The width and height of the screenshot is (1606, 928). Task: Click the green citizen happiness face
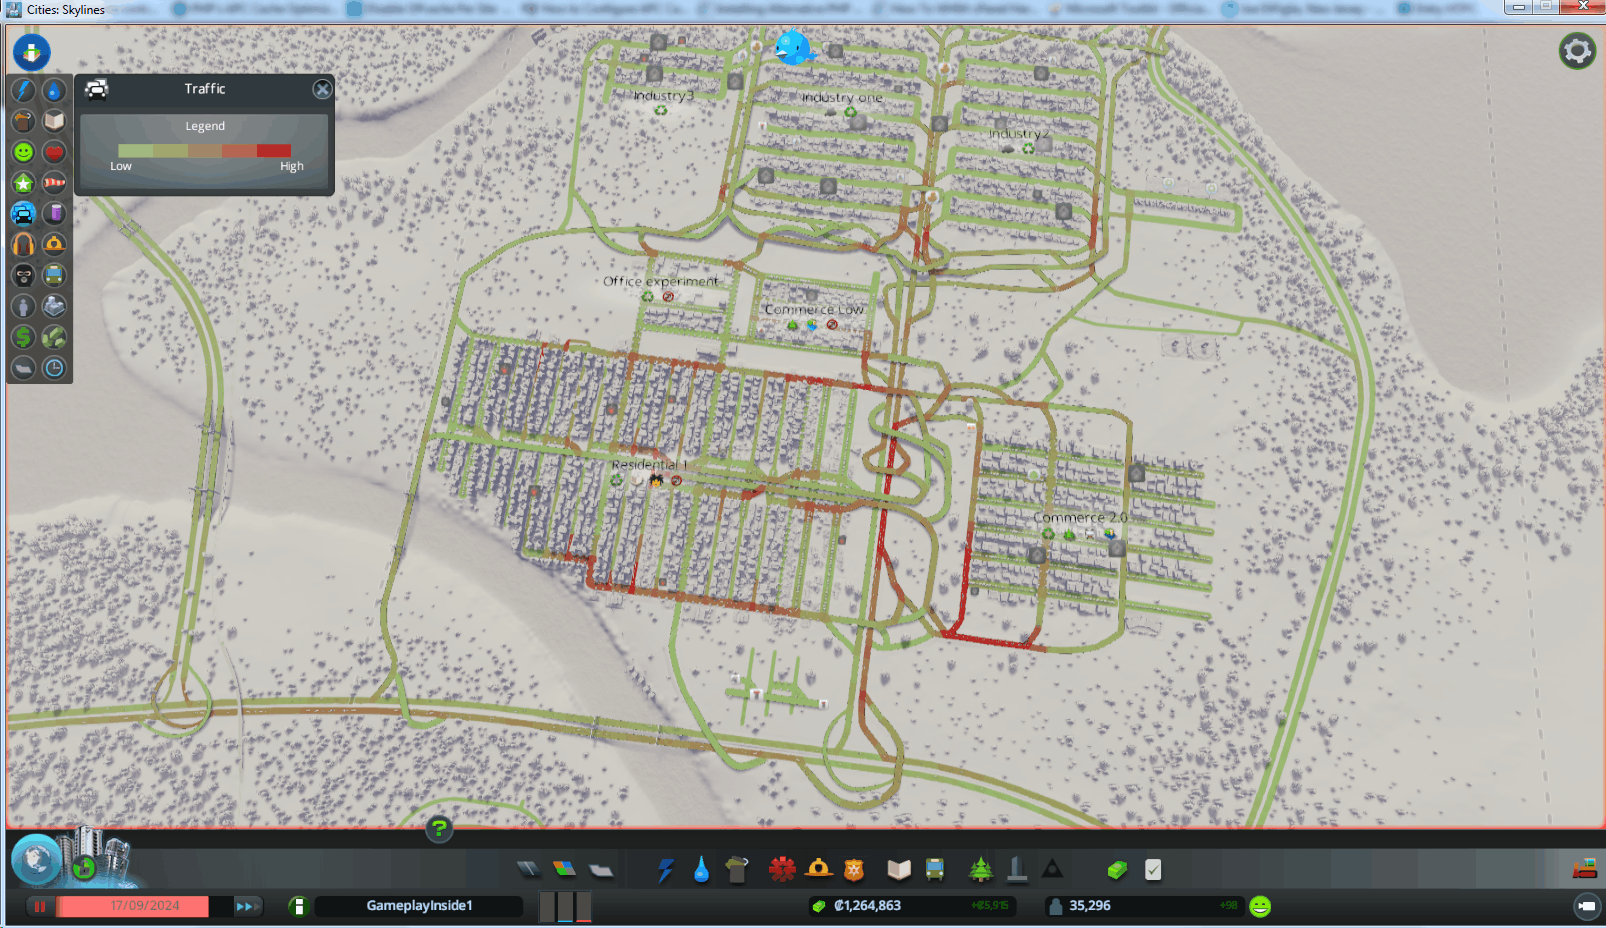(x=1260, y=906)
